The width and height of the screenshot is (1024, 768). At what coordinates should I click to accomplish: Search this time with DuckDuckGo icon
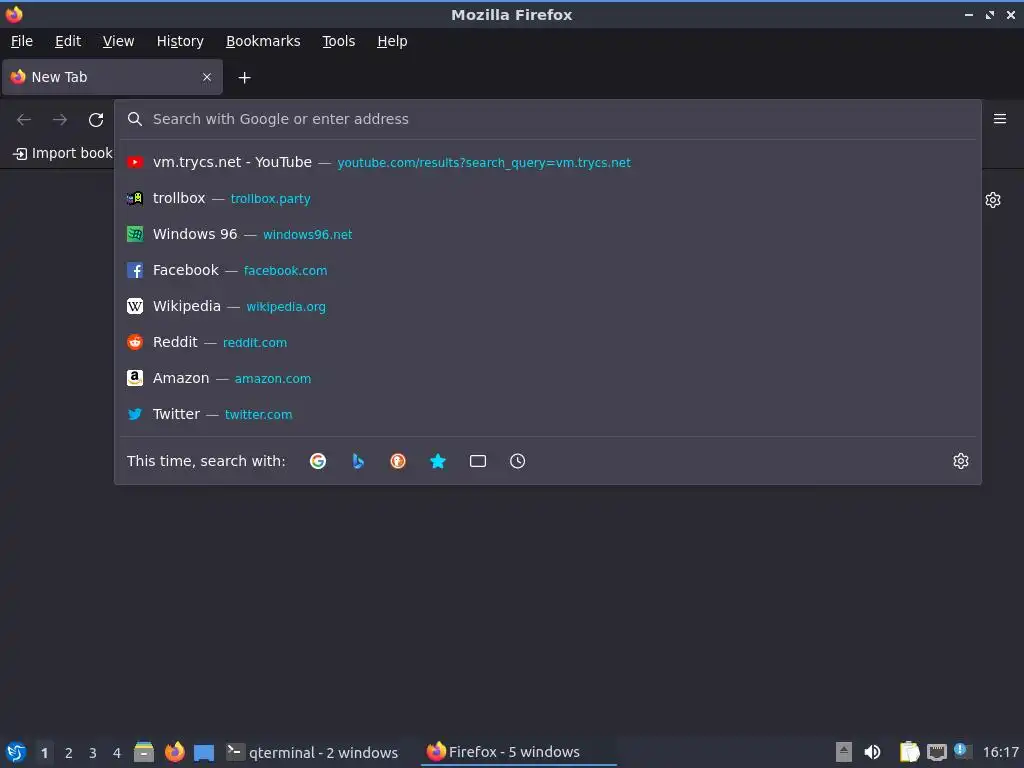(x=398, y=461)
